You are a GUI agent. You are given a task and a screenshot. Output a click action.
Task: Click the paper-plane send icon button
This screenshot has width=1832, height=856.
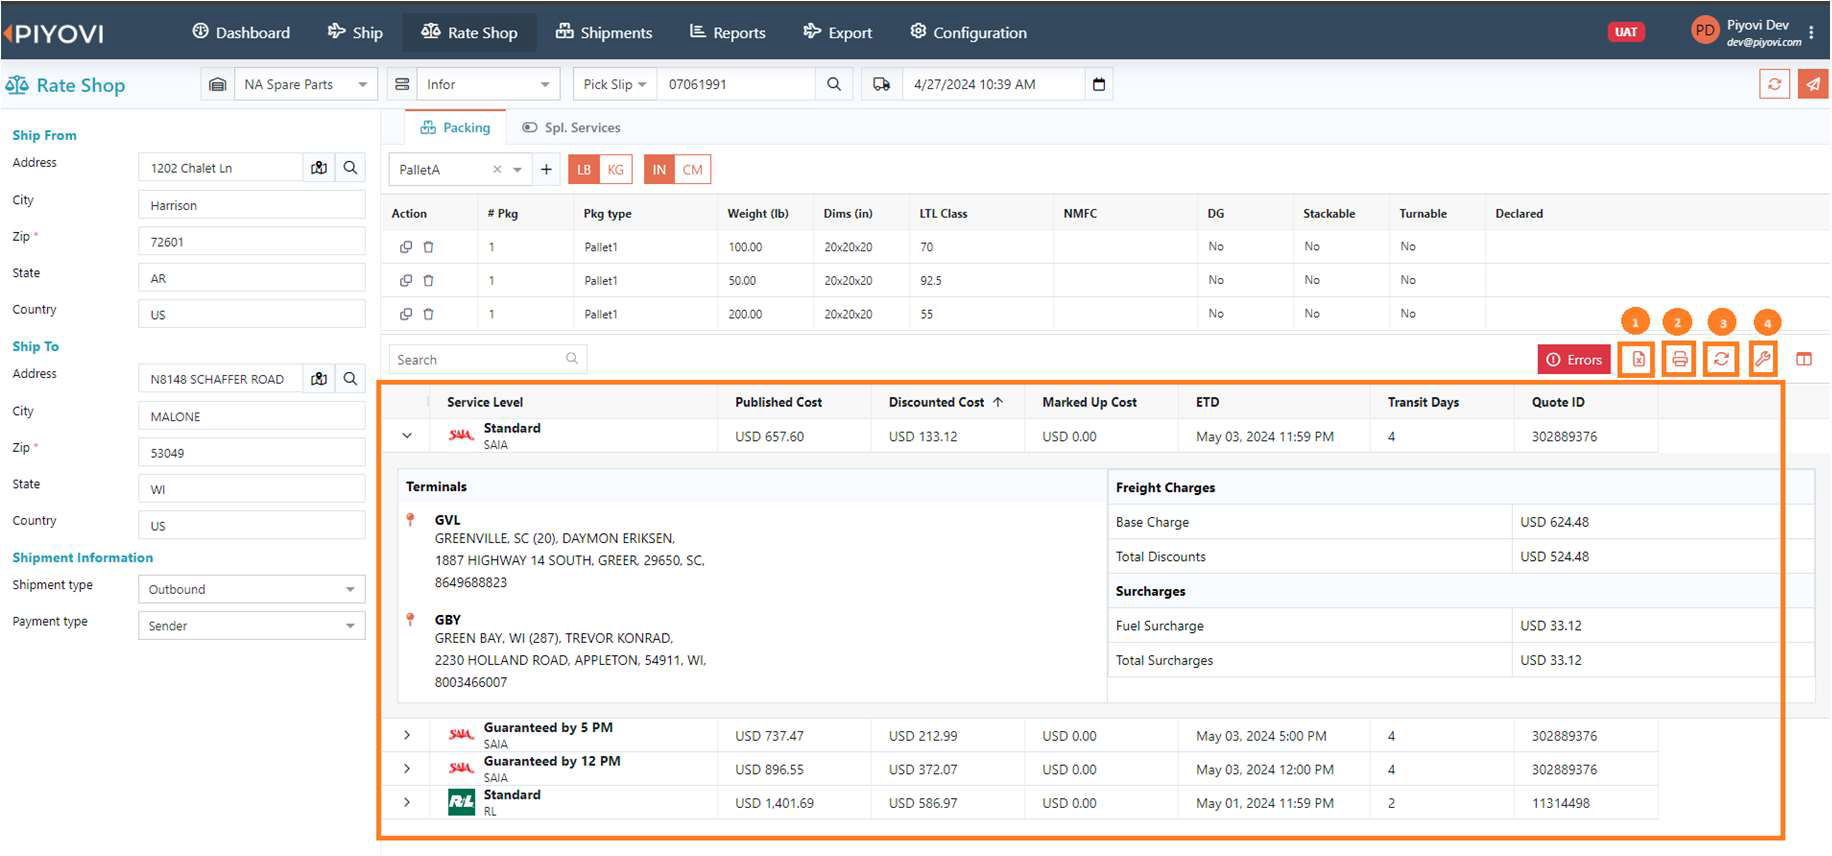(1812, 84)
